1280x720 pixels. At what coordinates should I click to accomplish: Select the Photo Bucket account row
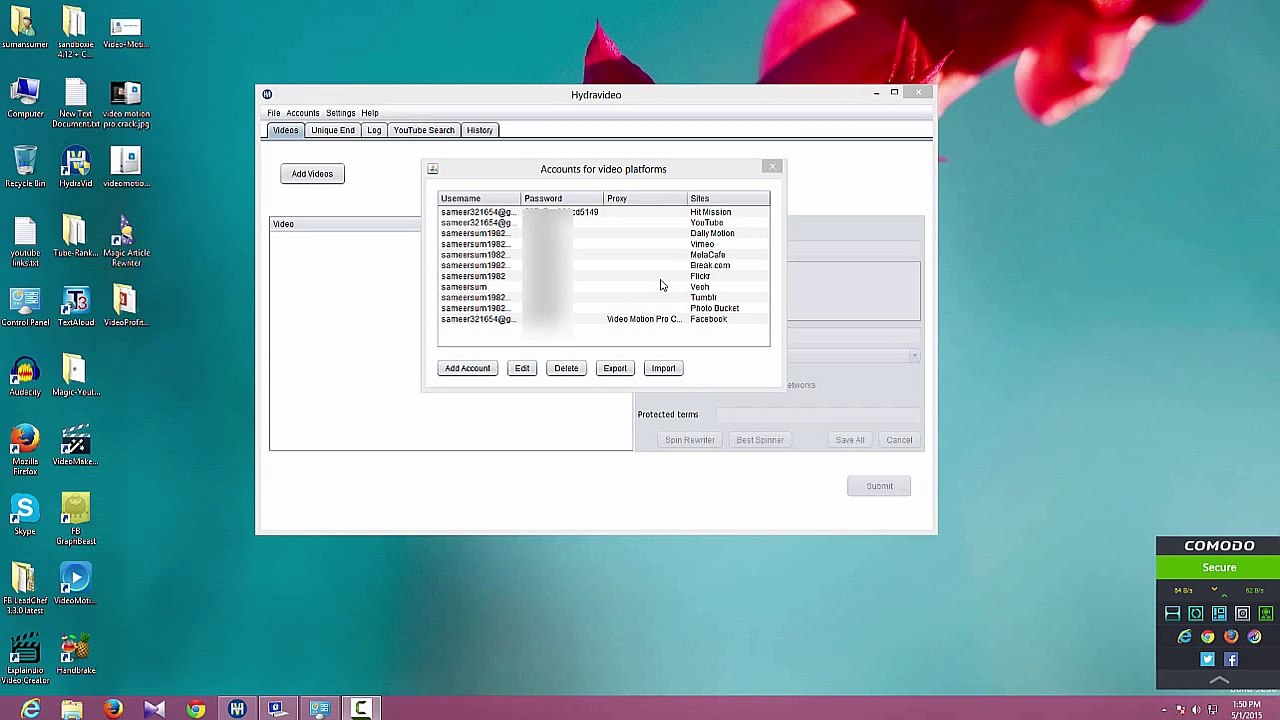pos(604,308)
